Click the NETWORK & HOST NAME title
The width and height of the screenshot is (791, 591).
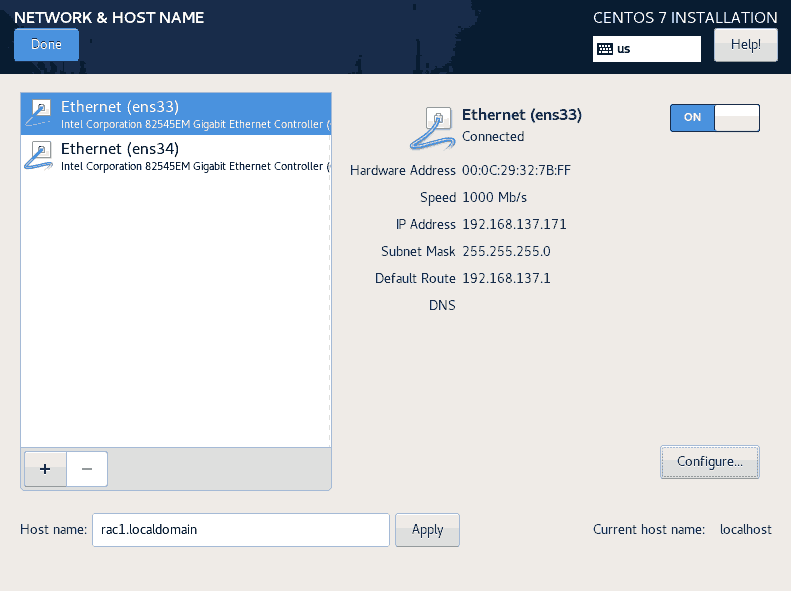click(x=109, y=18)
